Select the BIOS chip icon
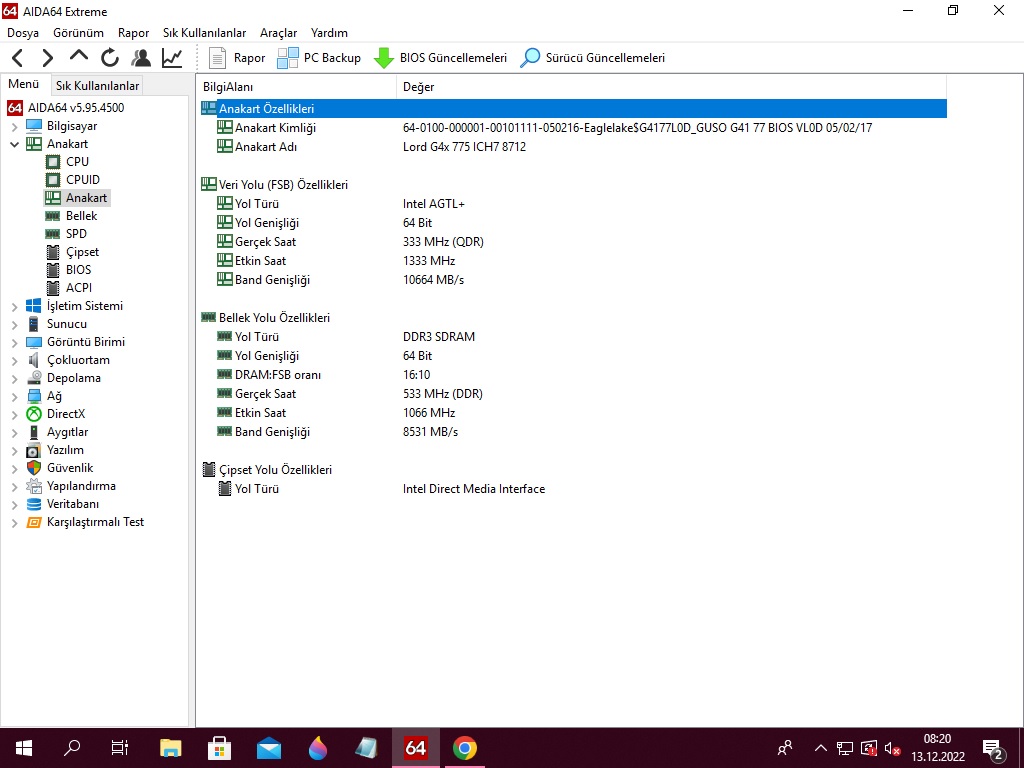The image size is (1024, 768). pyautogui.click(x=53, y=270)
